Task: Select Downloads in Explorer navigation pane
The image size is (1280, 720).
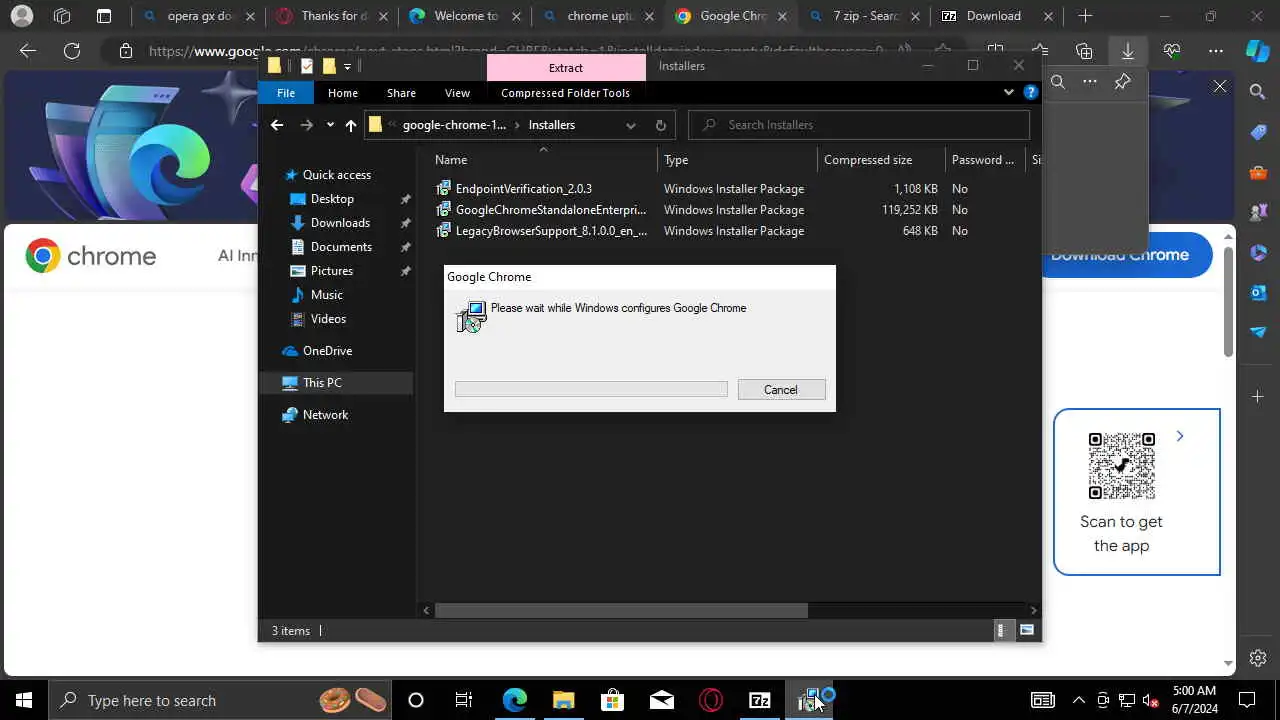Action: (x=340, y=223)
